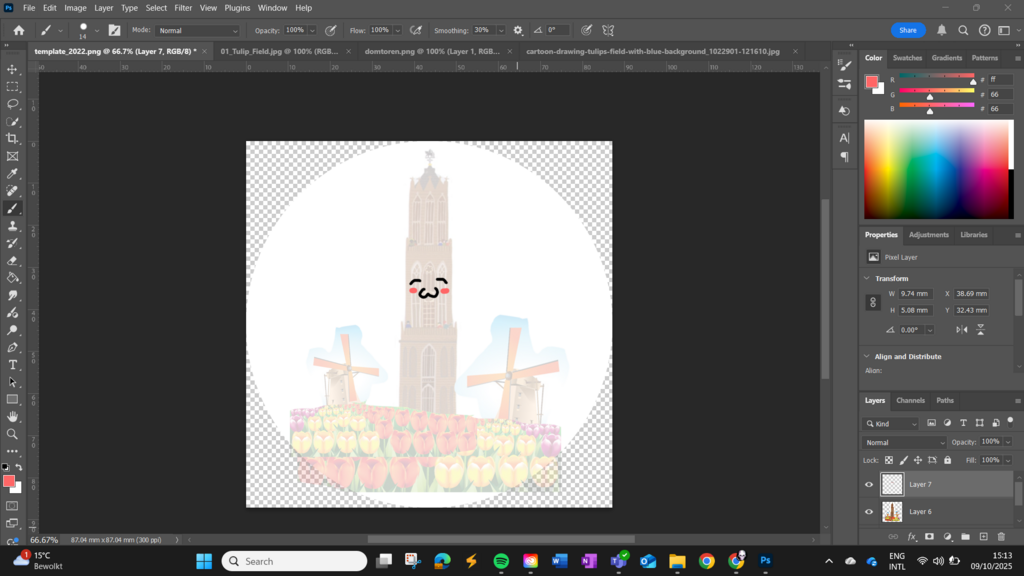Toggle the lock all layer icon
Image resolution: width=1024 pixels, height=576 pixels.
(x=947, y=460)
